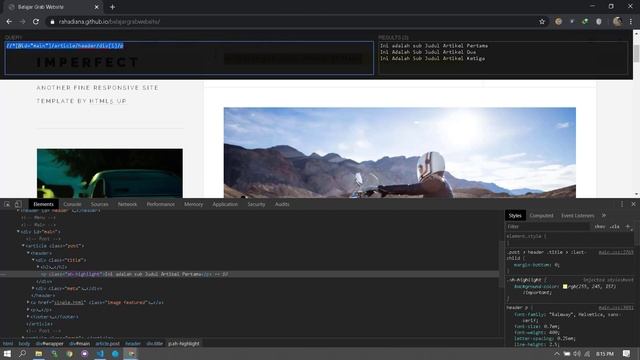640x360 pixels.
Task: Switch to the Elements tab
Action: [x=44, y=204]
